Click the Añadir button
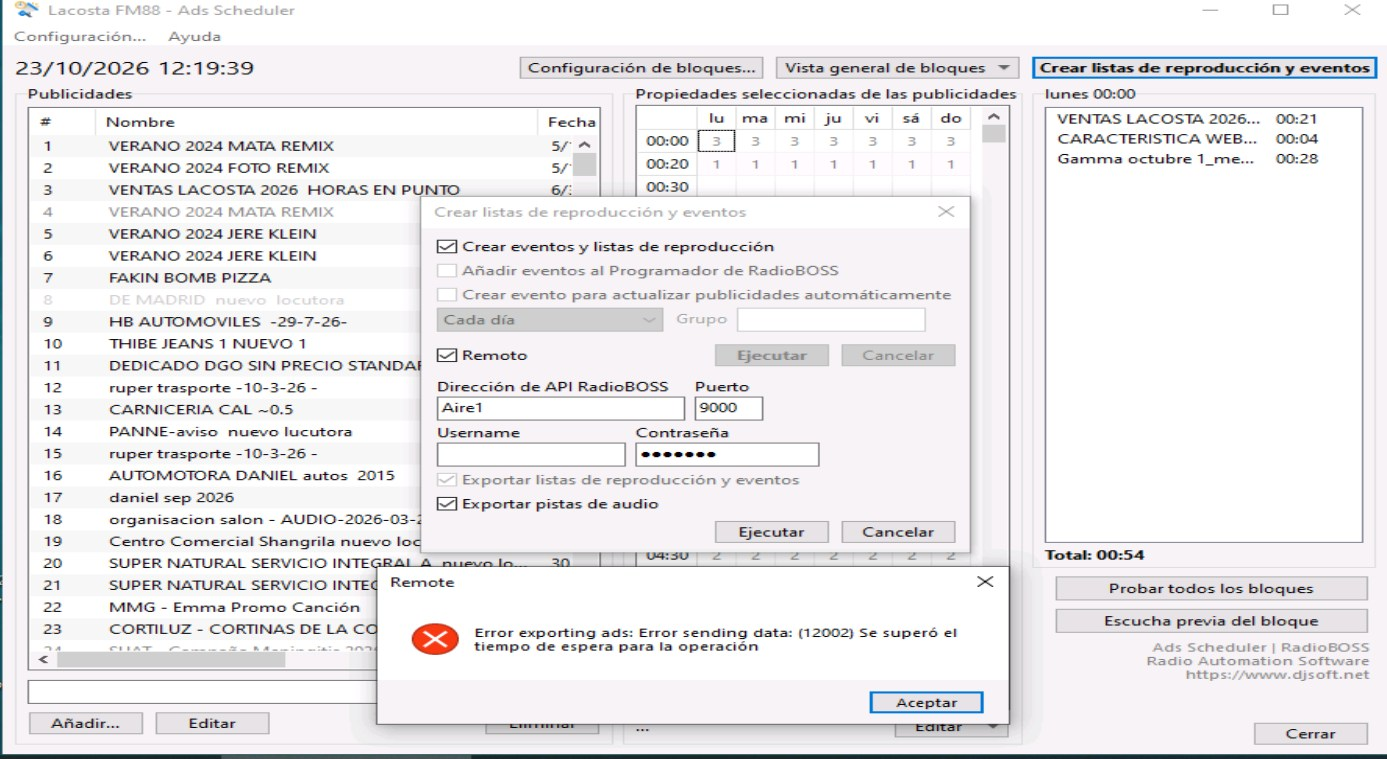 click(86, 723)
